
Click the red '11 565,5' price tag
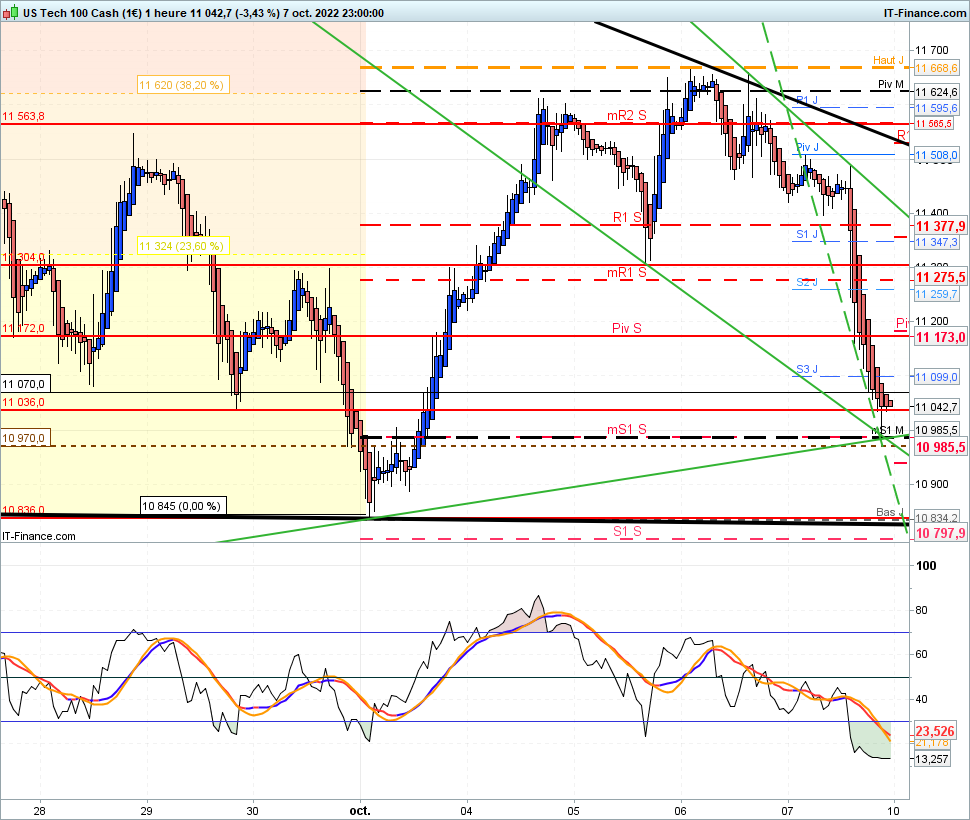point(934,124)
